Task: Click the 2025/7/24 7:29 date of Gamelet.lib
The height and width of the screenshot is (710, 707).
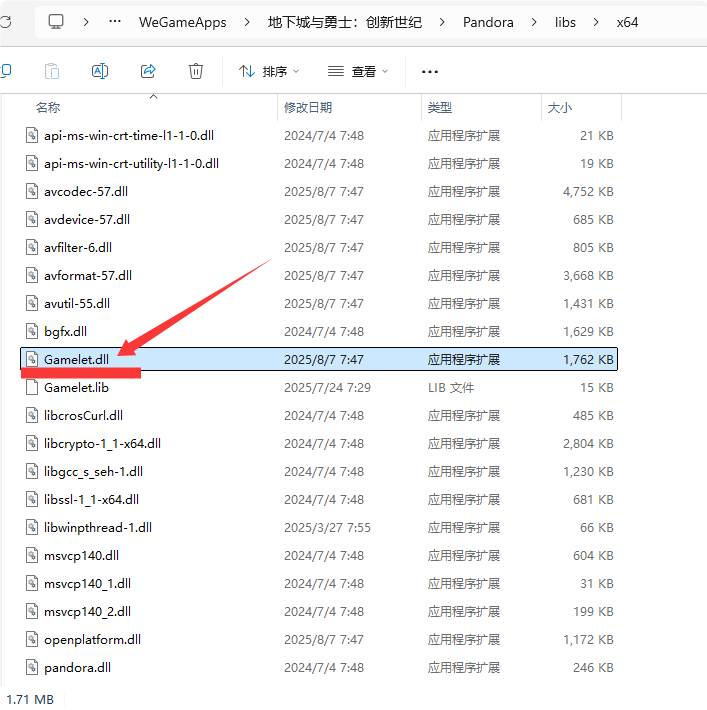Action: click(327, 388)
